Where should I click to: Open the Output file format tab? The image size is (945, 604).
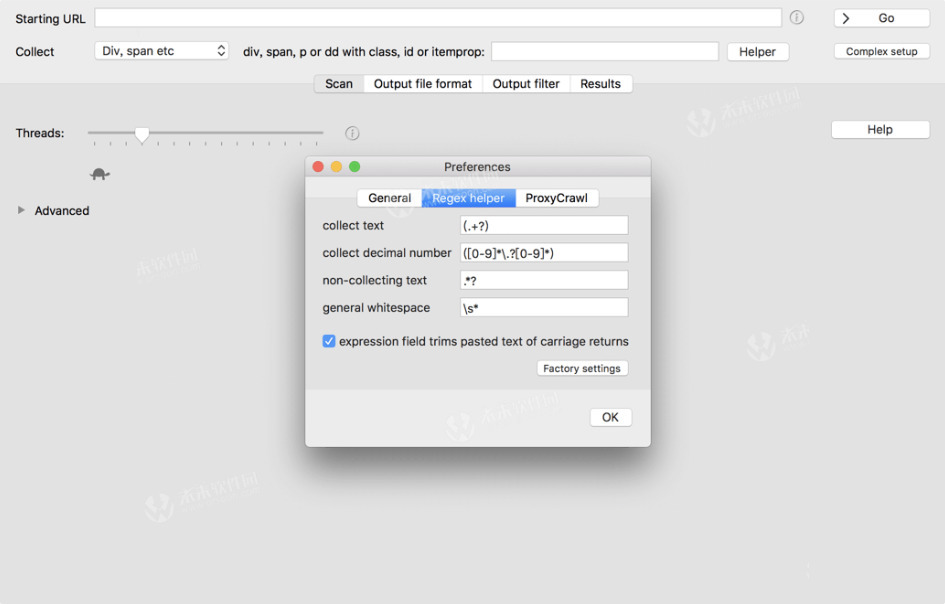coord(422,84)
